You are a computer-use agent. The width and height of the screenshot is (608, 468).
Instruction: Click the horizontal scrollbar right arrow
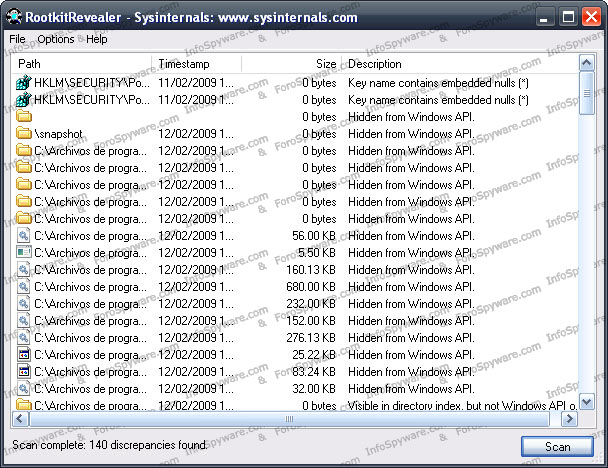tap(569, 419)
